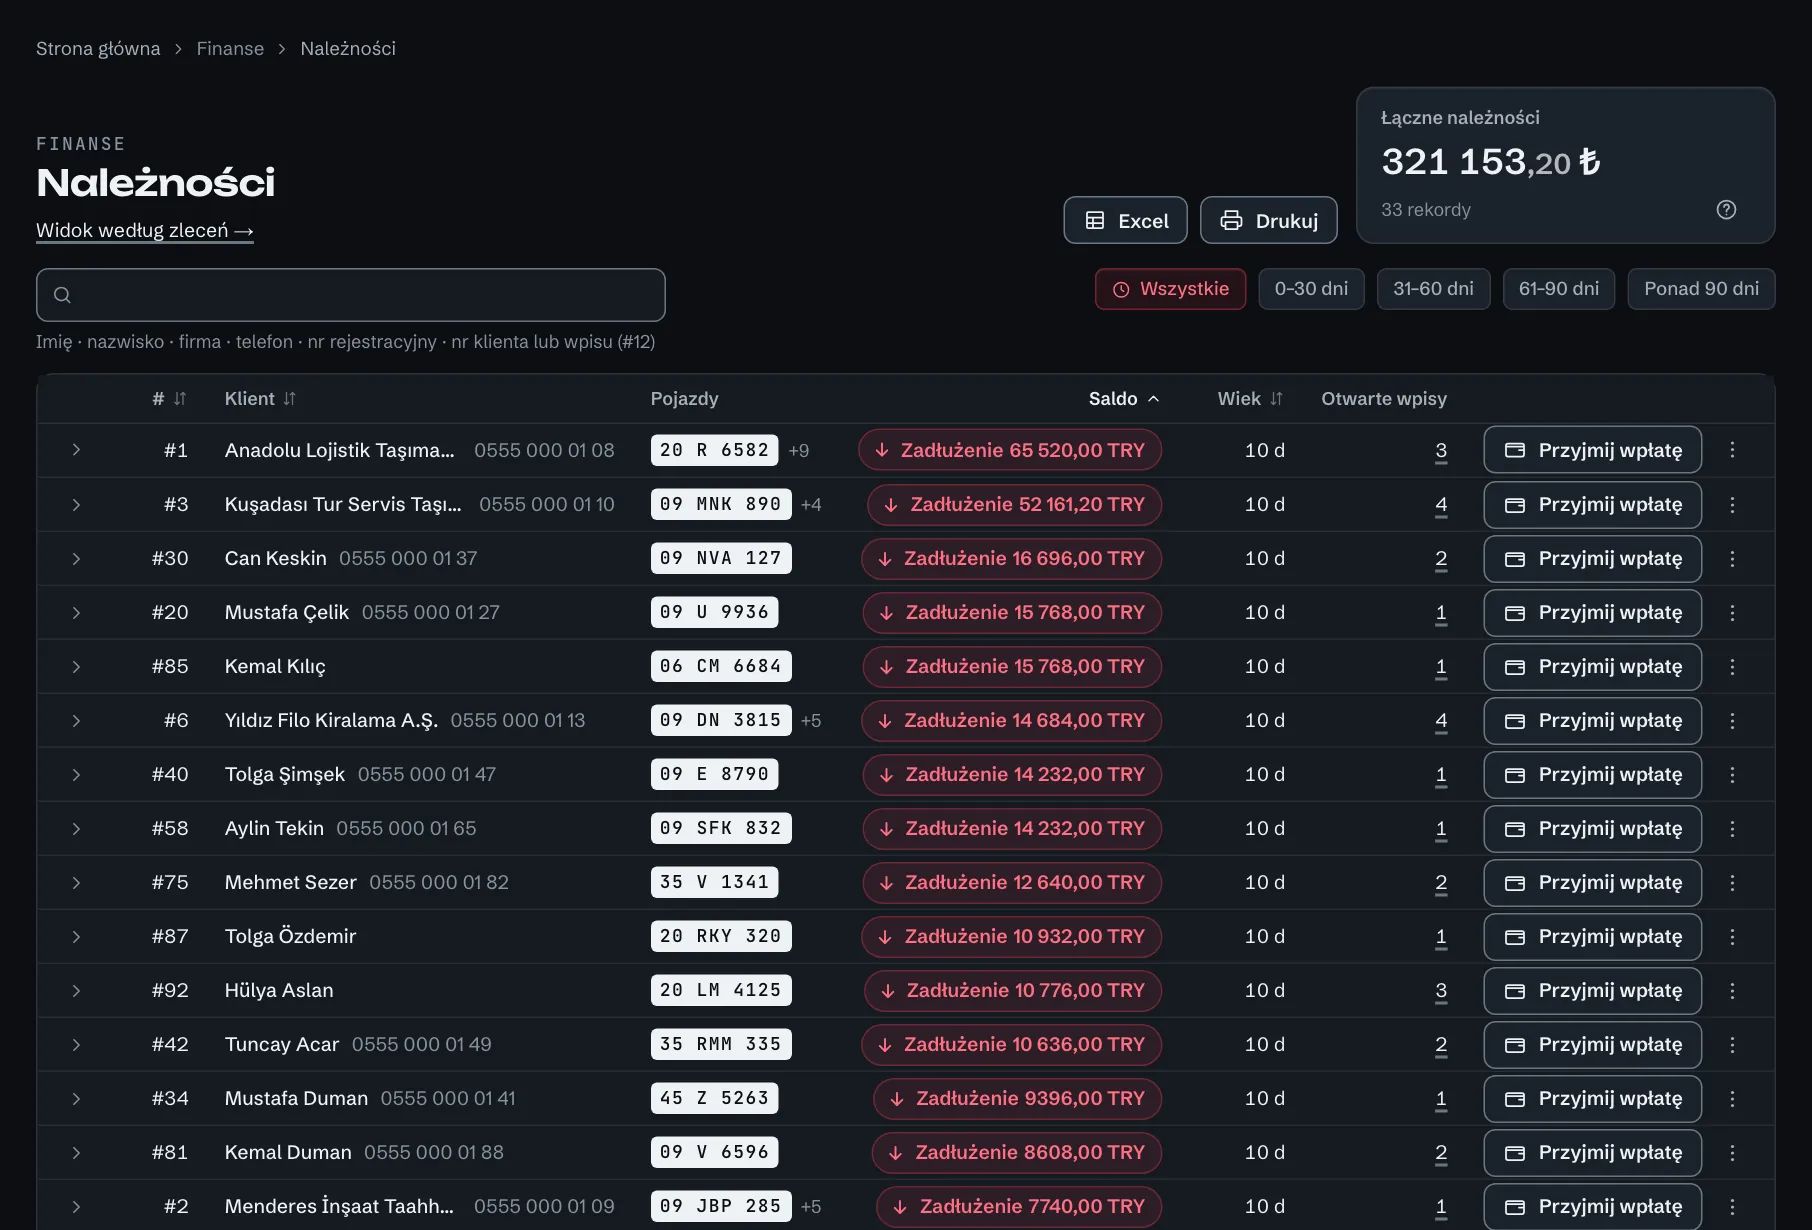Click the help icon in Łączne należności card
The image size is (1812, 1230).
pos(1726,210)
